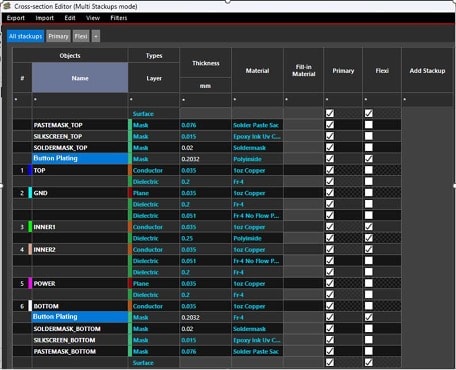Select the PASTEMASK_TOP name cell
Screen dimensions: 456x370
point(80,125)
